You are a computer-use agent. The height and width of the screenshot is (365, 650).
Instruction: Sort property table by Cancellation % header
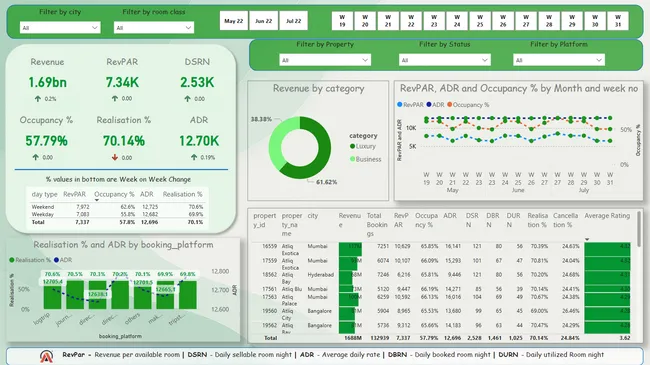[565, 220]
